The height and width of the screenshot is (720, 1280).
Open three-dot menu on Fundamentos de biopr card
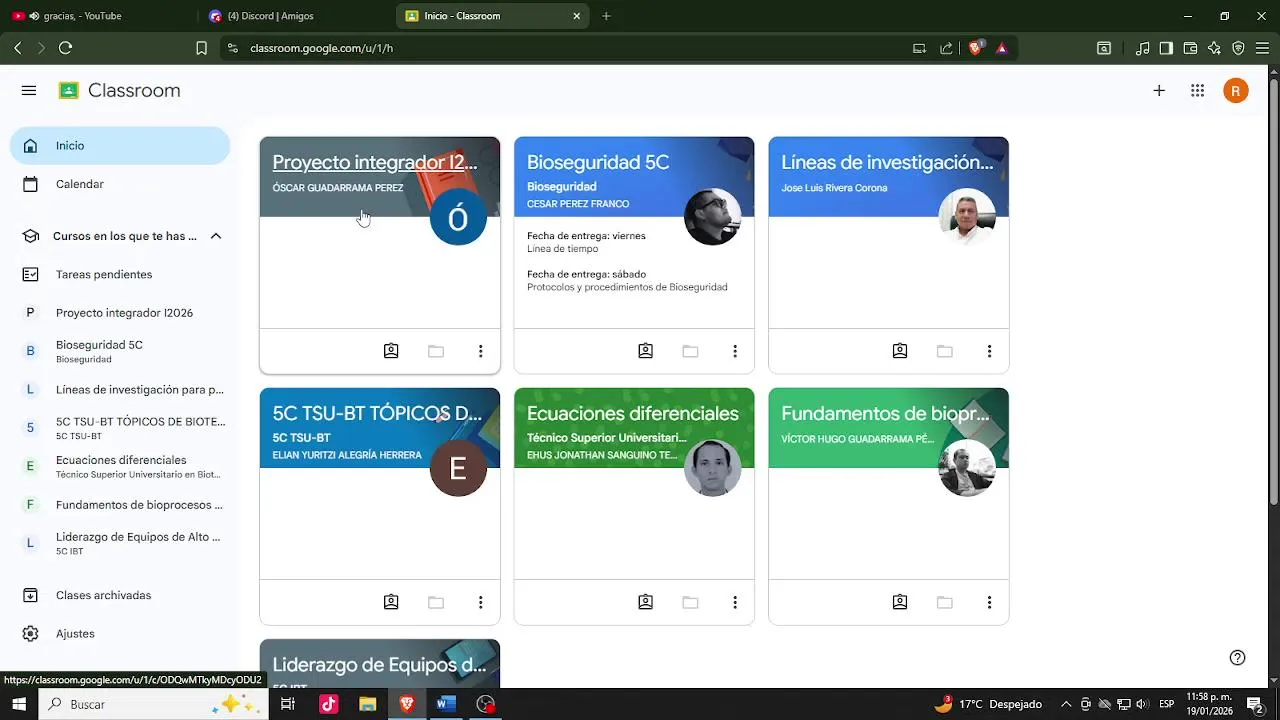[990, 602]
